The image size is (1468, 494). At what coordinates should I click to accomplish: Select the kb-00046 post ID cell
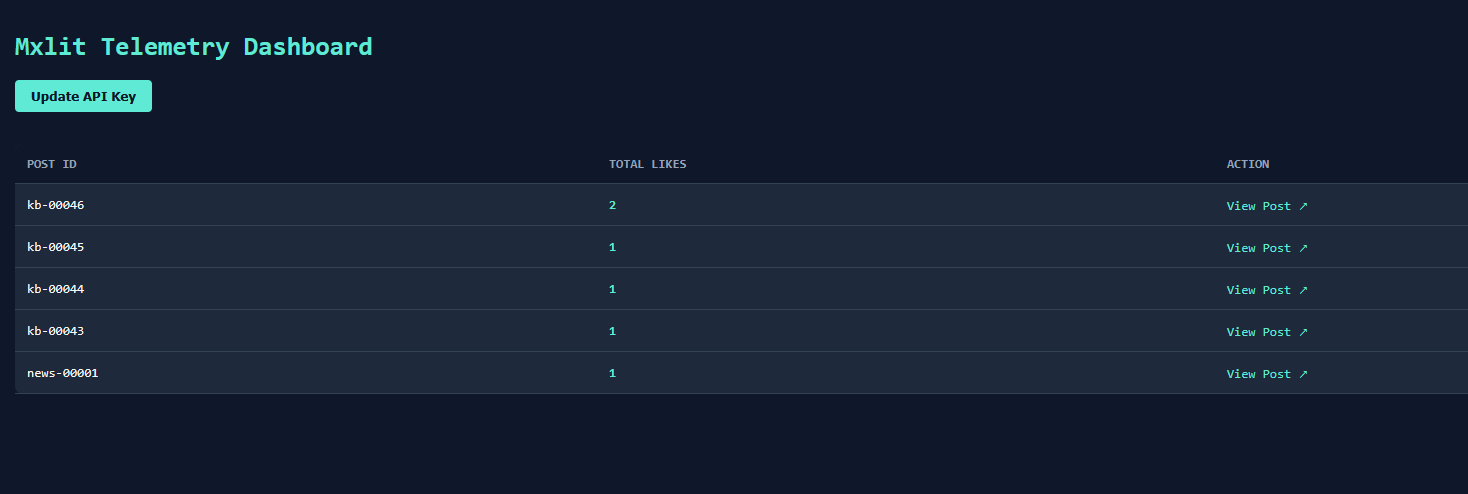click(x=56, y=206)
